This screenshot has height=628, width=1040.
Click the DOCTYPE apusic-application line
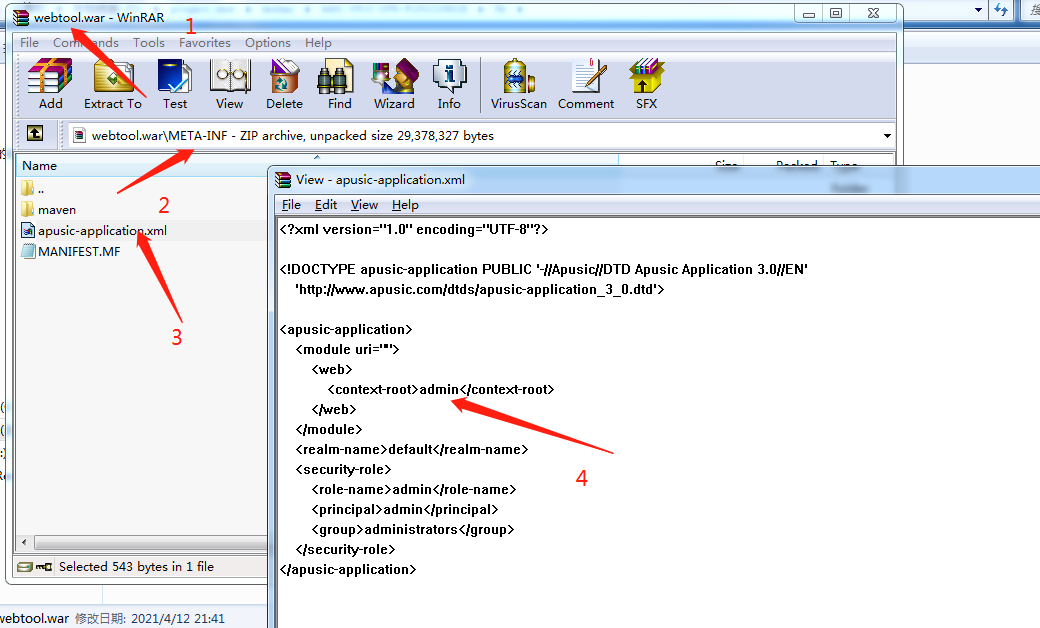pyautogui.click(x=544, y=269)
